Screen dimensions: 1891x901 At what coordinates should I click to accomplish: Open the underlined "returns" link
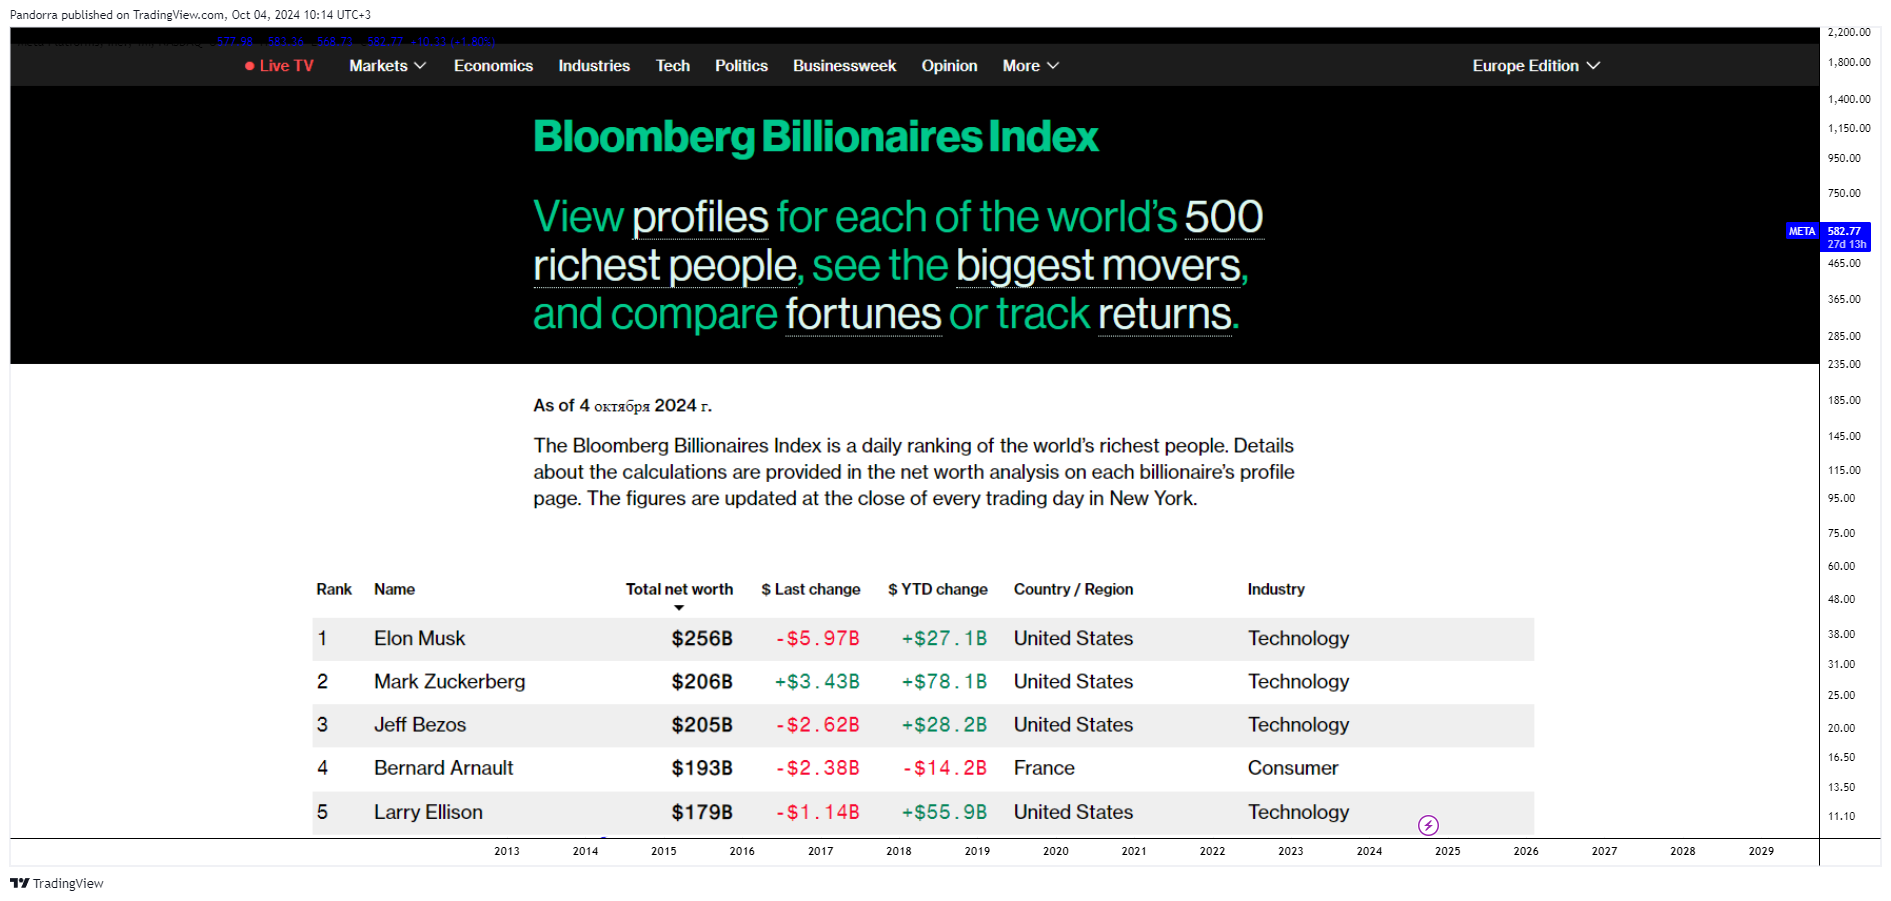coord(1165,314)
